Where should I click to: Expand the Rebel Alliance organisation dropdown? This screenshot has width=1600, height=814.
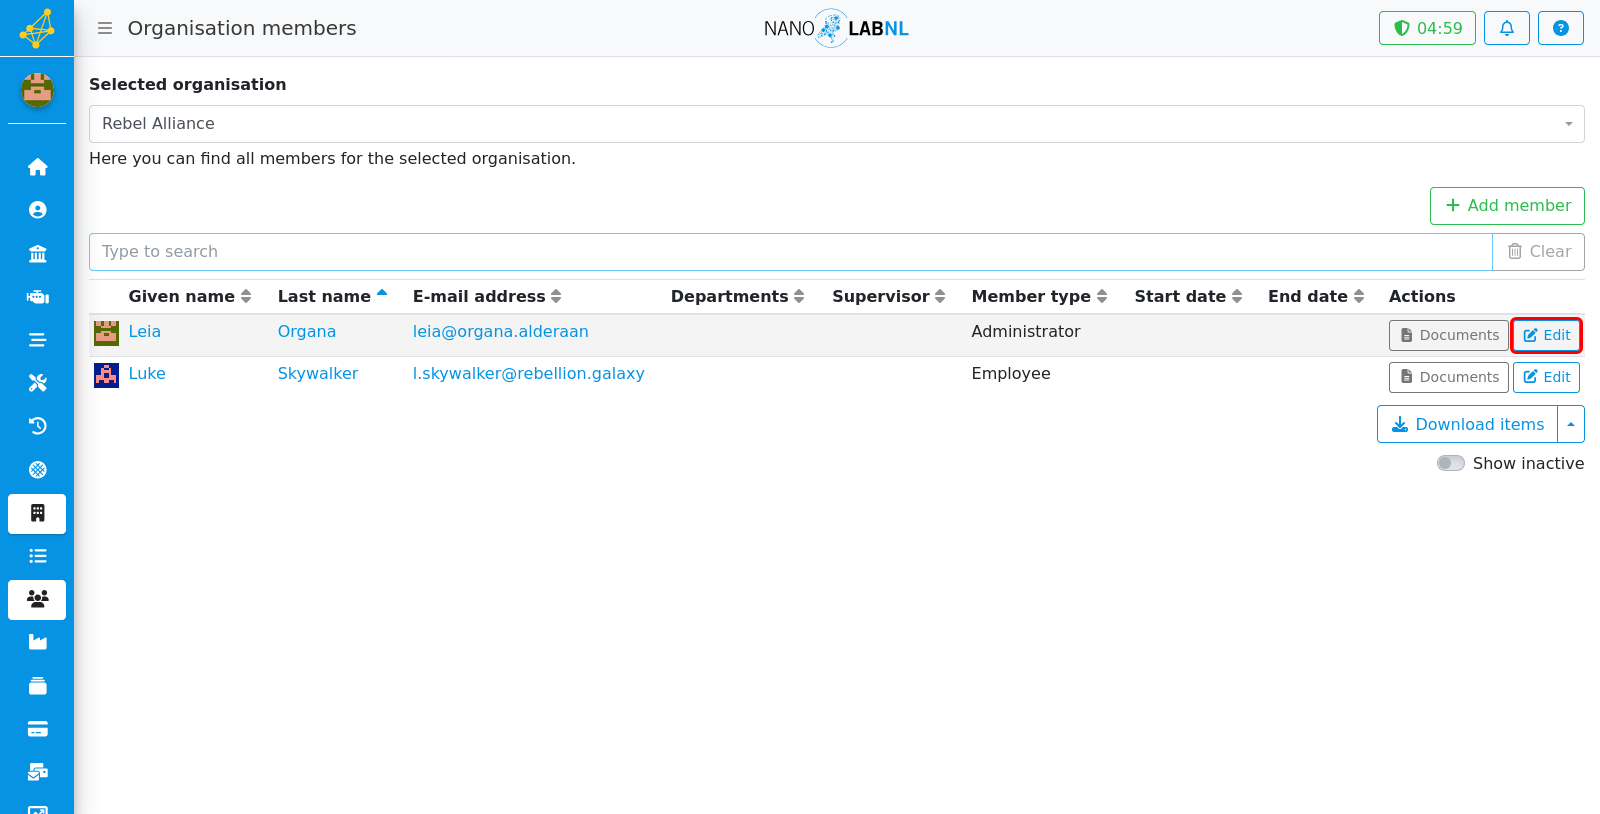click(836, 124)
